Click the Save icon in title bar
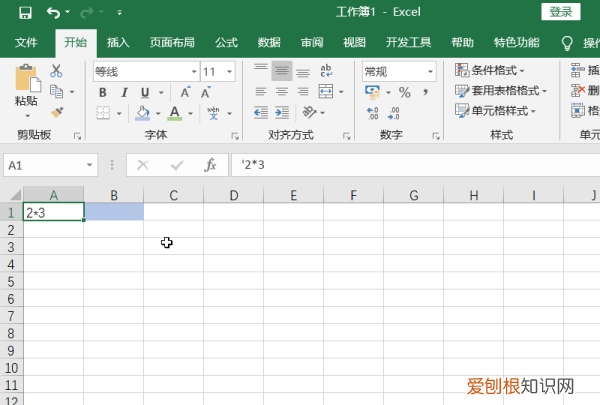The height and width of the screenshot is (405, 600). pyautogui.click(x=25, y=13)
